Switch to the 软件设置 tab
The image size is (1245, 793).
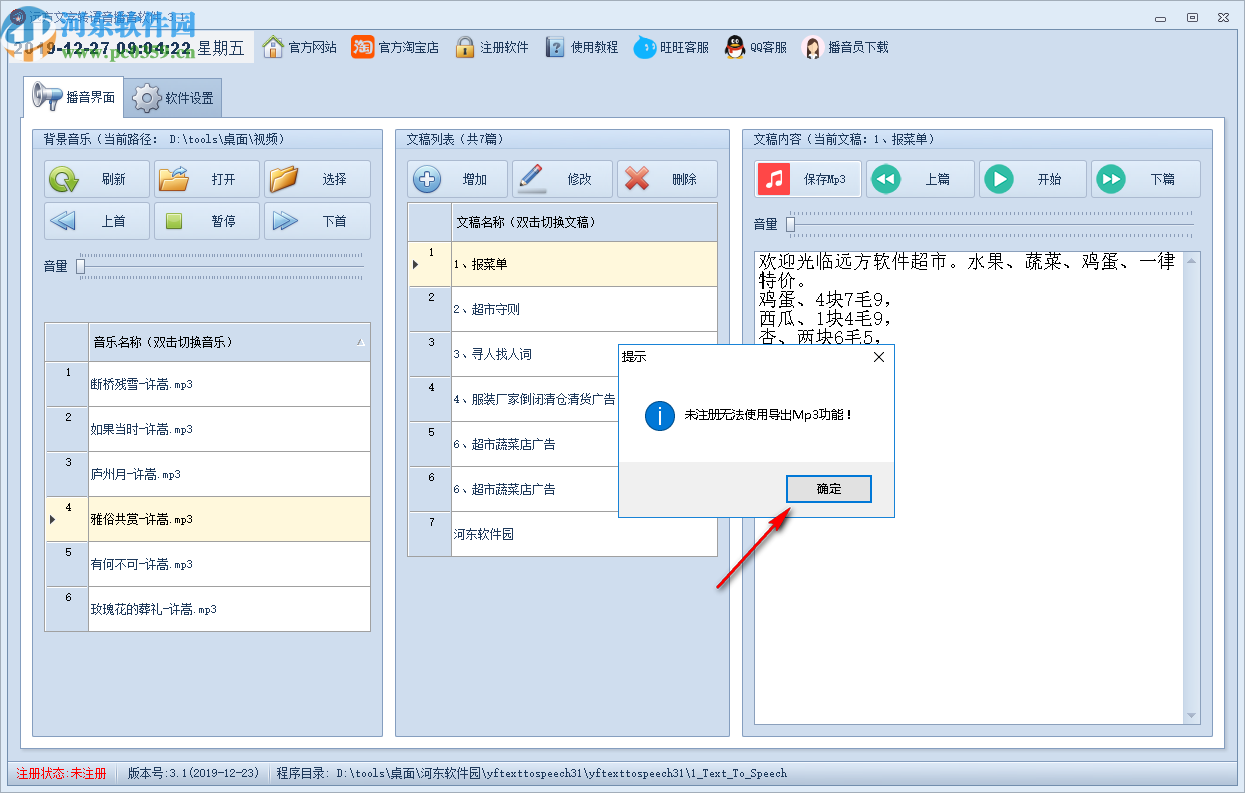click(x=173, y=98)
